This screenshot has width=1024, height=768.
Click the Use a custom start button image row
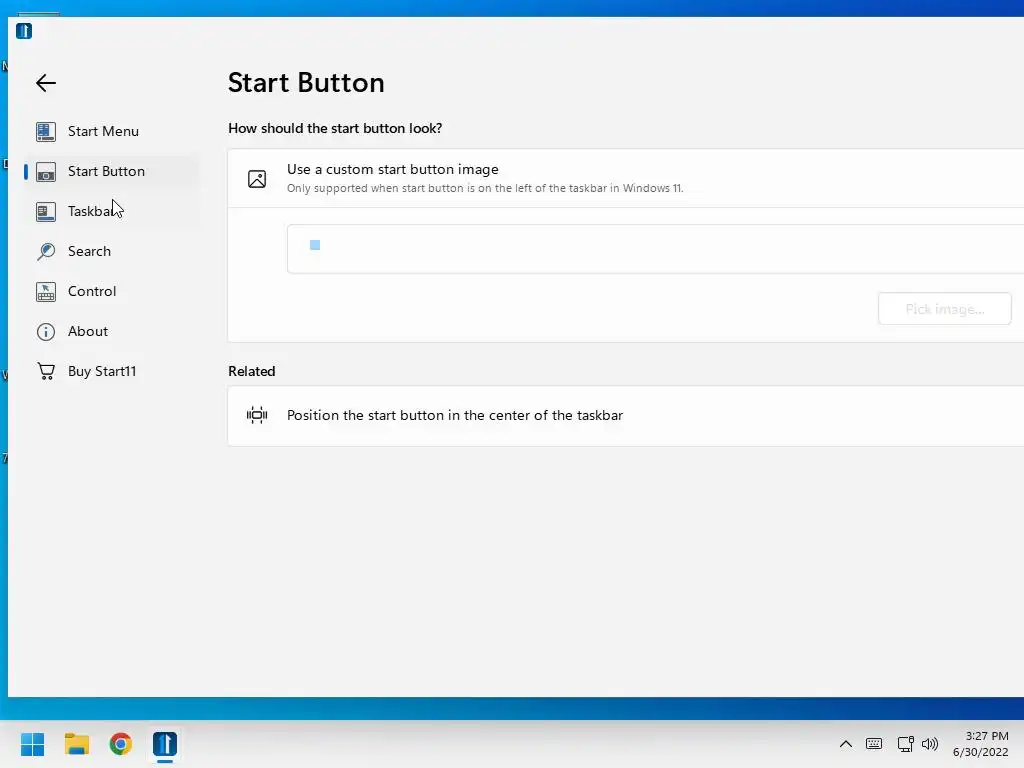point(626,178)
